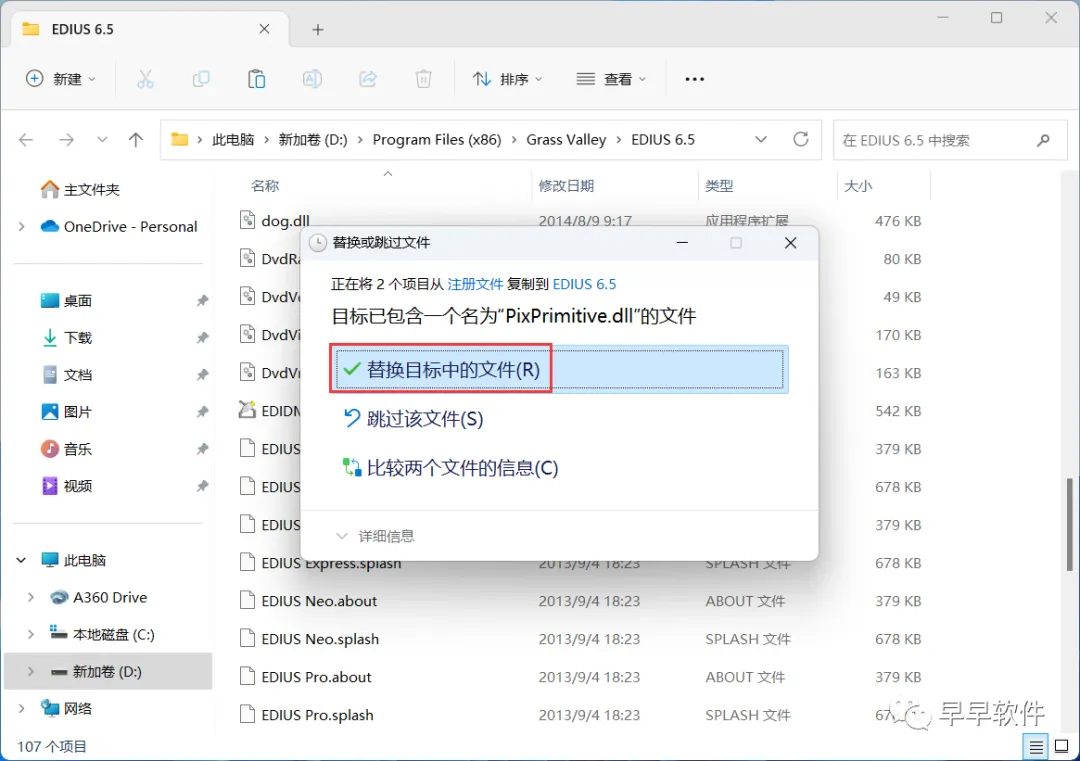Open 图片 in the sidebar
The width and height of the screenshot is (1080, 761).
66,412
